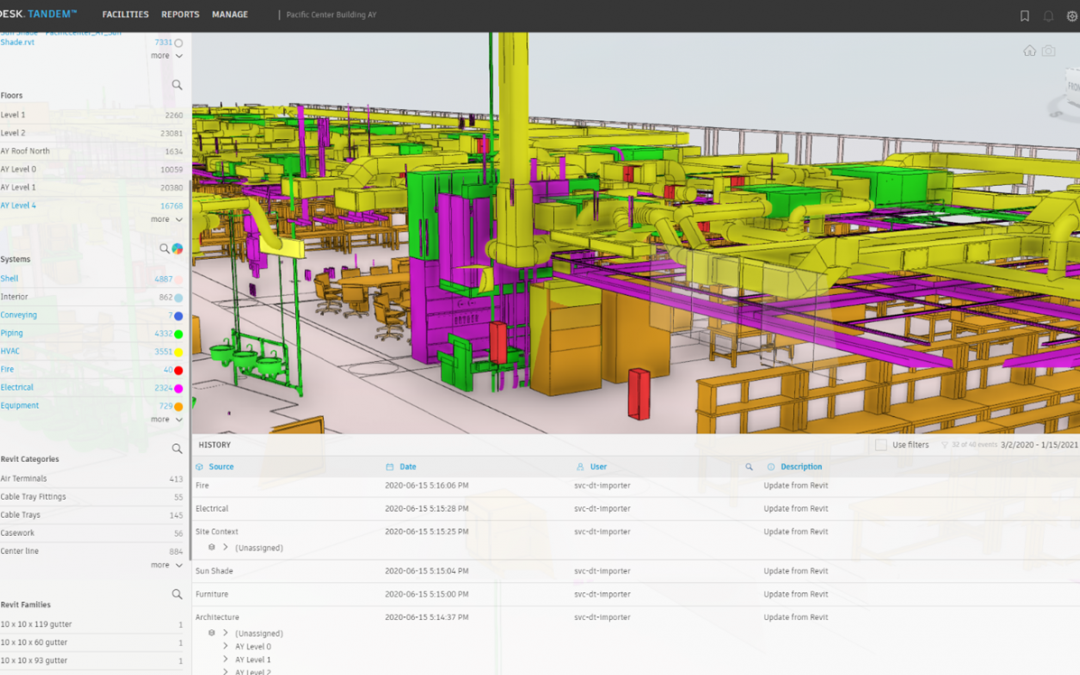Expand more models under Sun Shade.rvt
Image resolution: width=1080 pixels, height=675 pixels.
pyautogui.click(x=167, y=56)
